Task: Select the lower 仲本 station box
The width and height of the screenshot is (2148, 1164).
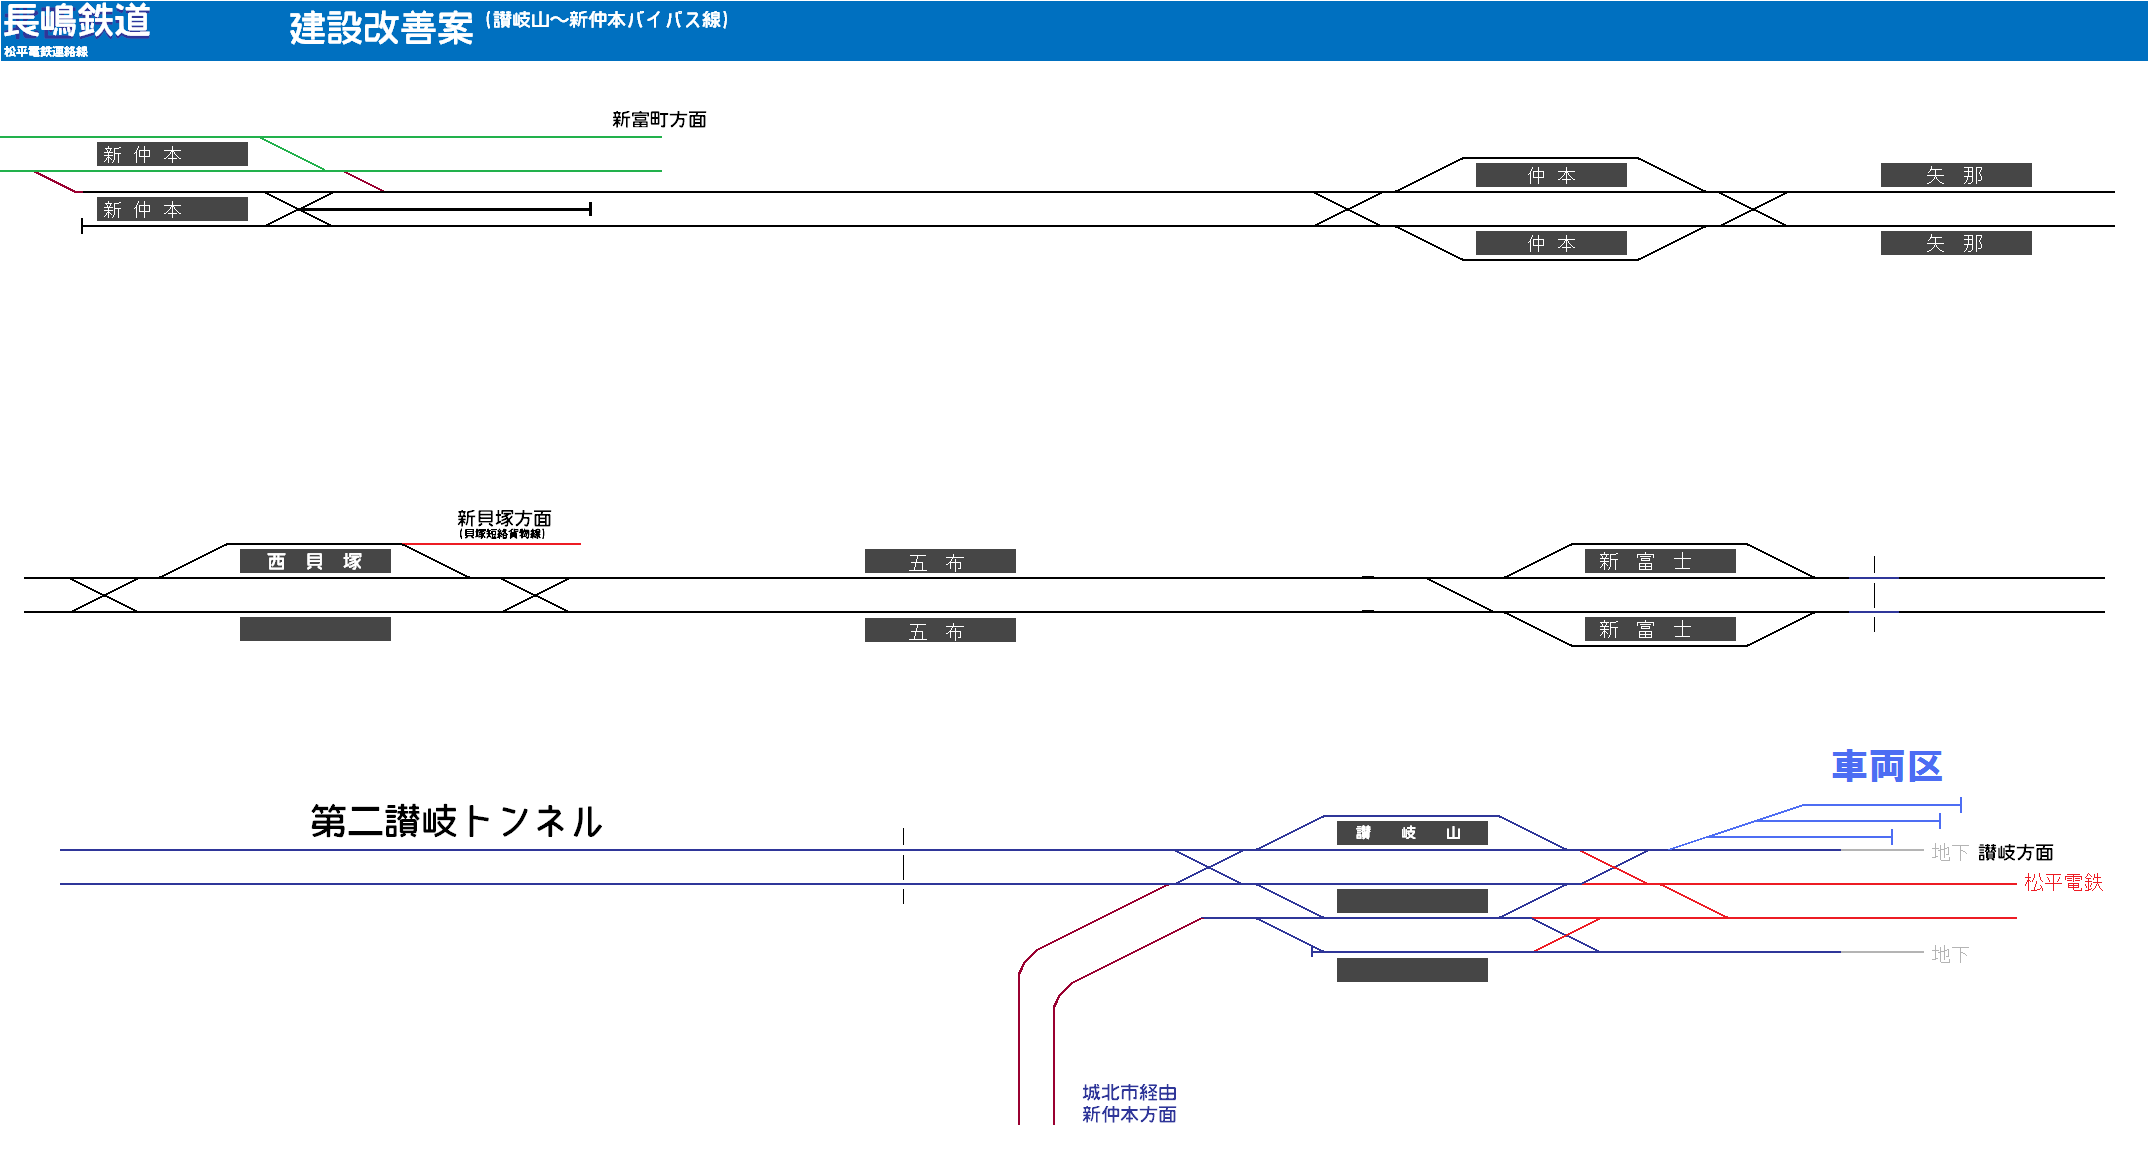Action: [1551, 243]
